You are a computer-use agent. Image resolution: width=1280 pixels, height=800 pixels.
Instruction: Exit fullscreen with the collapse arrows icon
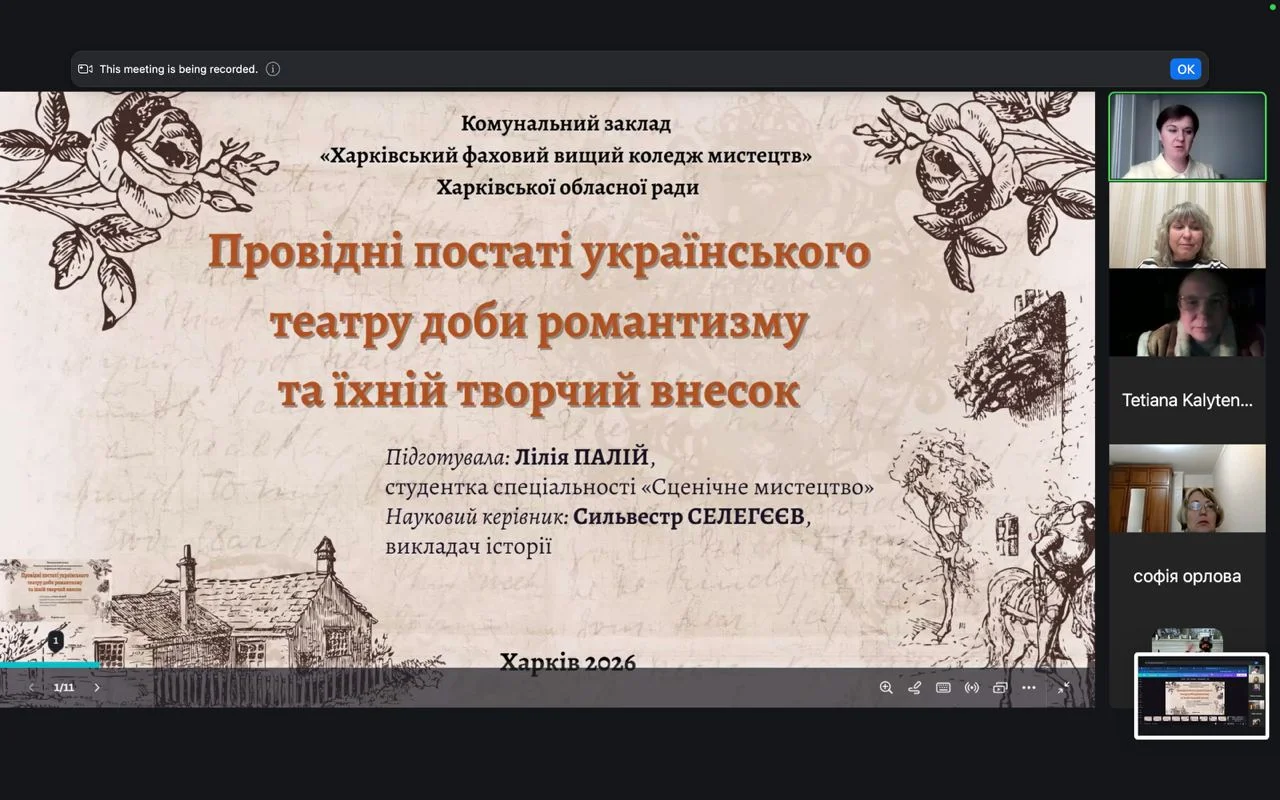pyautogui.click(x=1063, y=688)
